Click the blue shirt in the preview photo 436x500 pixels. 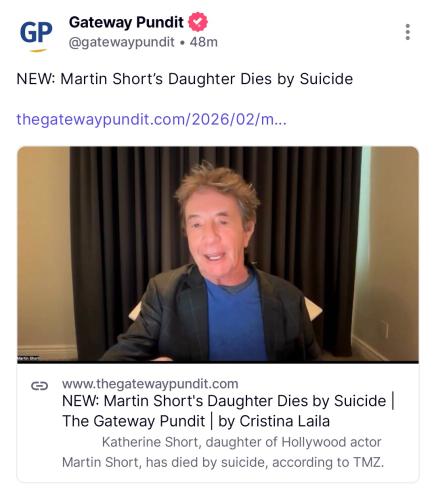235,320
